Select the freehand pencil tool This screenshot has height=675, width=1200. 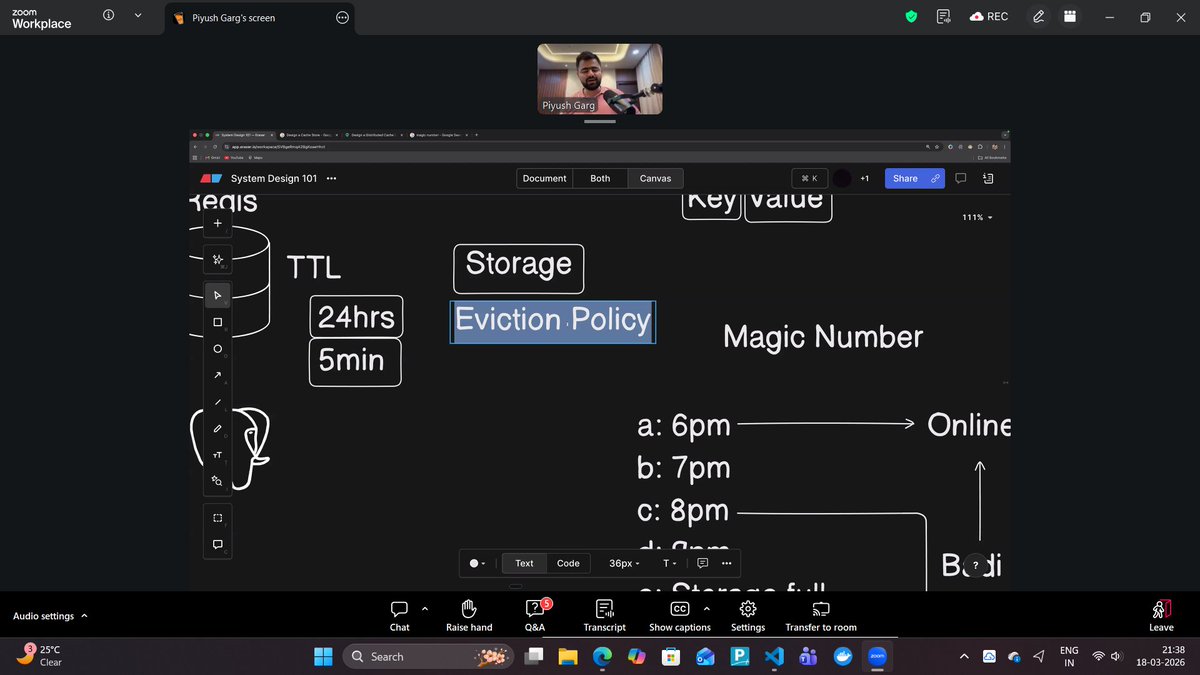tap(217, 428)
